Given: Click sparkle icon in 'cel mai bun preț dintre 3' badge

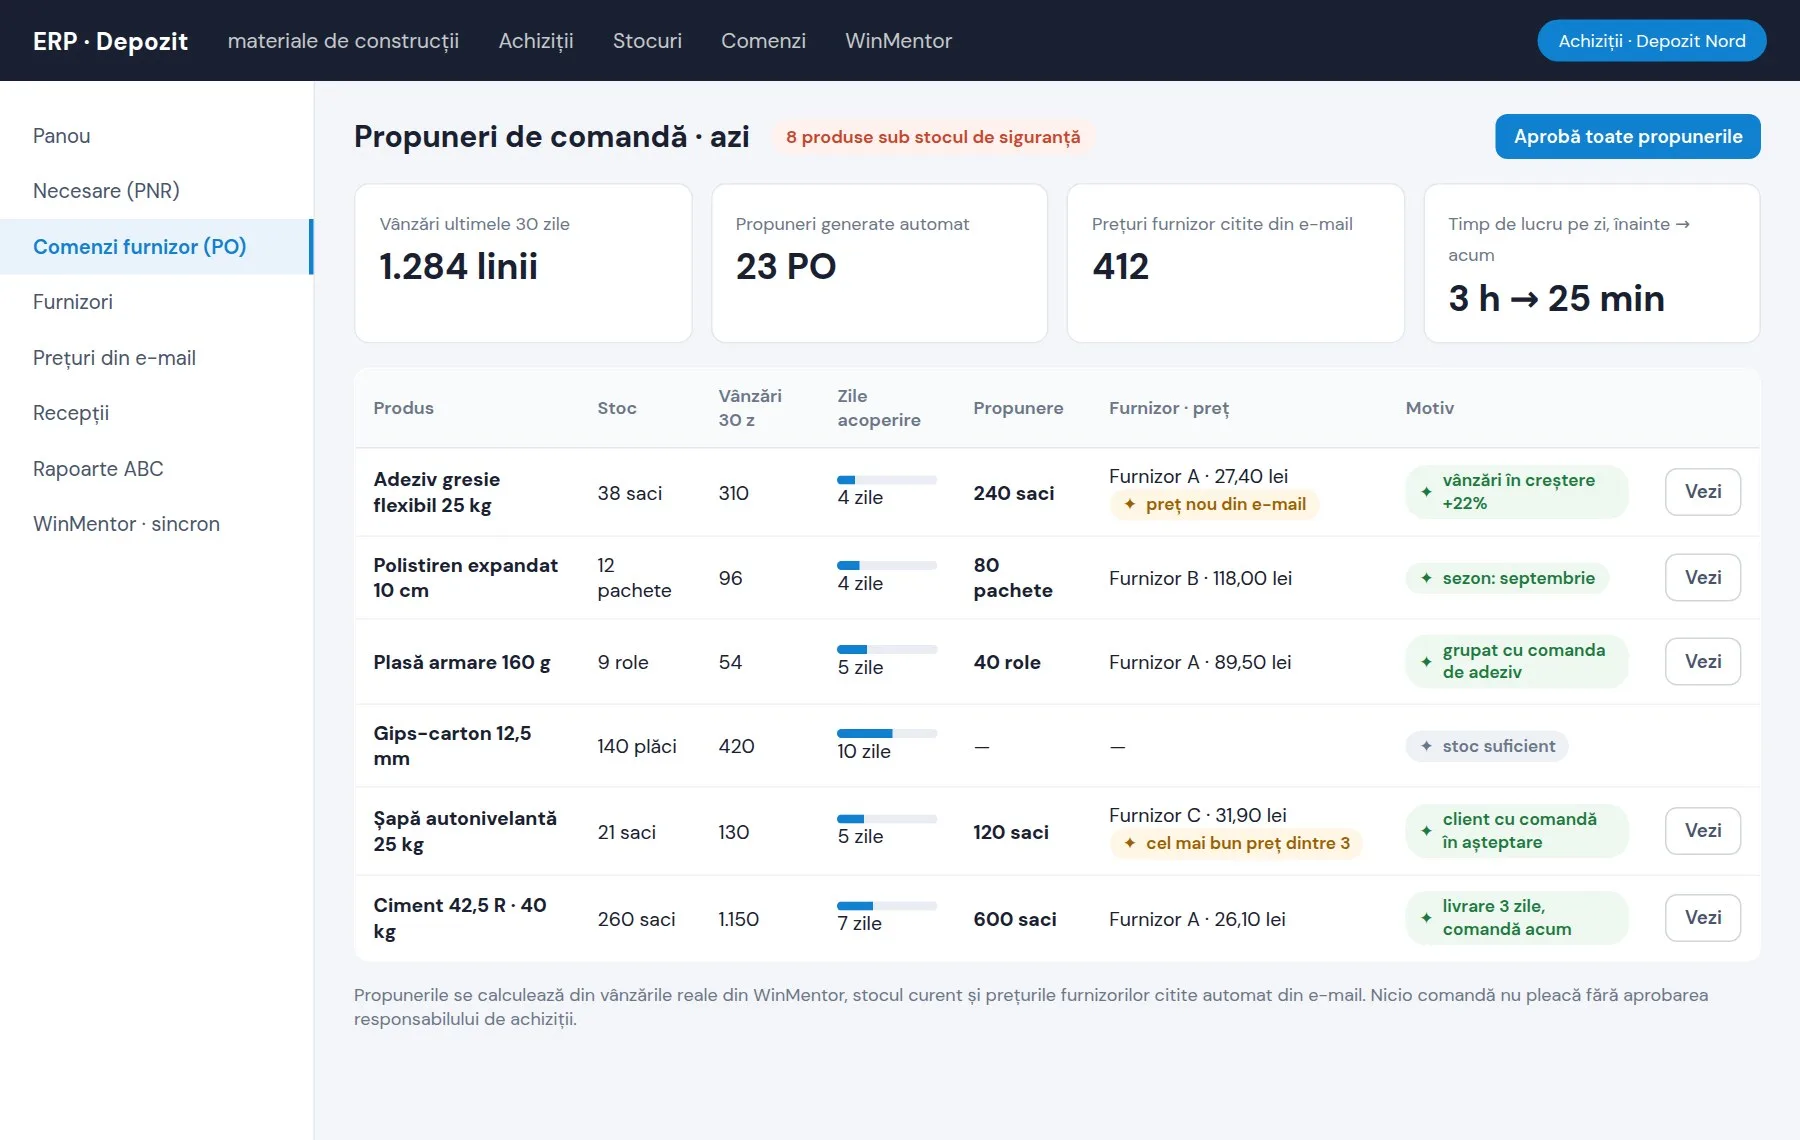Looking at the screenshot, I should pos(1130,843).
